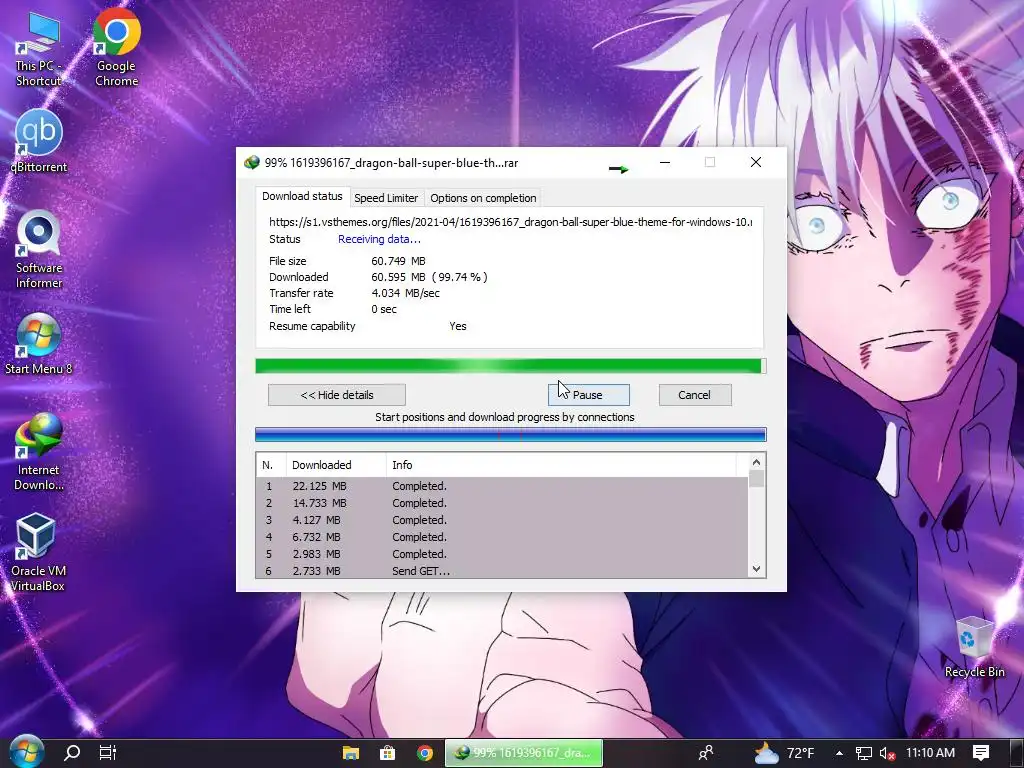Launch Oracle VM VirtualBox desktop icon
Viewport: 1024px width, 768px height.
tap(38, 552)
